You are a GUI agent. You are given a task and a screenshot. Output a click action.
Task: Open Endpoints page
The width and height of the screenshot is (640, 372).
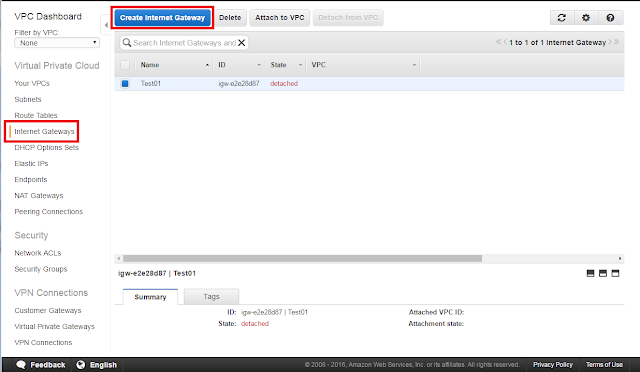point(31,180)
